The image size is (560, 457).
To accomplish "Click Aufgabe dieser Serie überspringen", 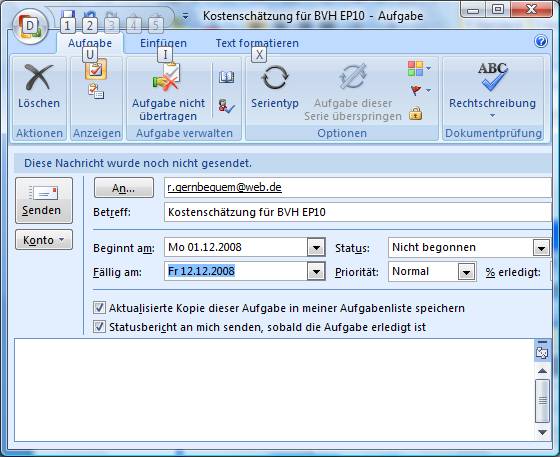I will click(353, 92).
